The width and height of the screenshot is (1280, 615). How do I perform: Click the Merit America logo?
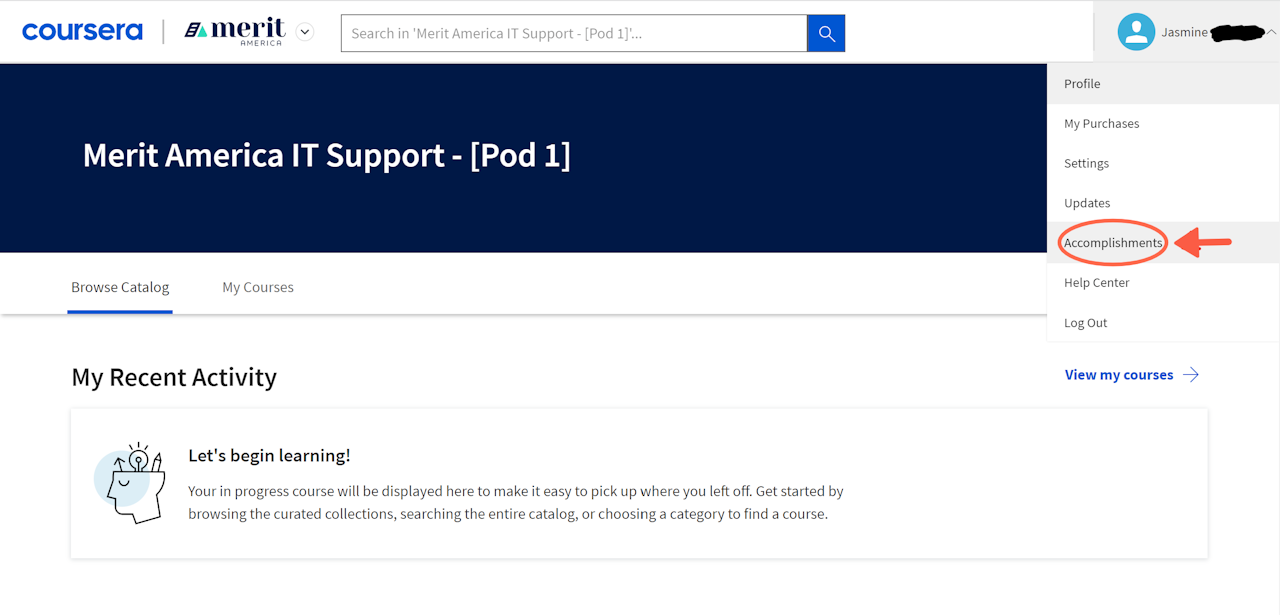click(235, 32)
